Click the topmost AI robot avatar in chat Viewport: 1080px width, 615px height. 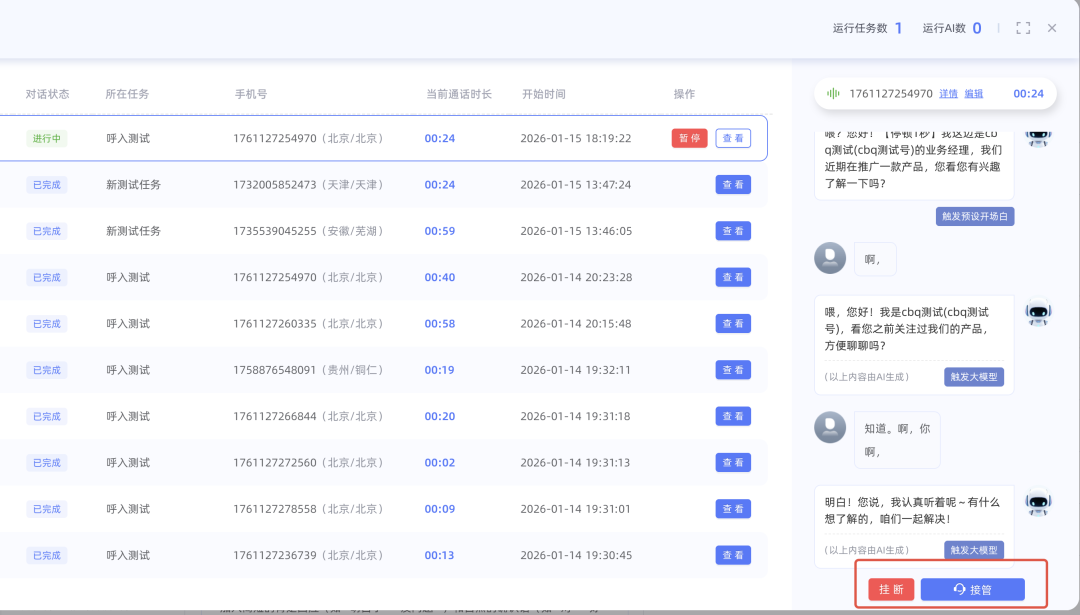tap(1039, 136)
